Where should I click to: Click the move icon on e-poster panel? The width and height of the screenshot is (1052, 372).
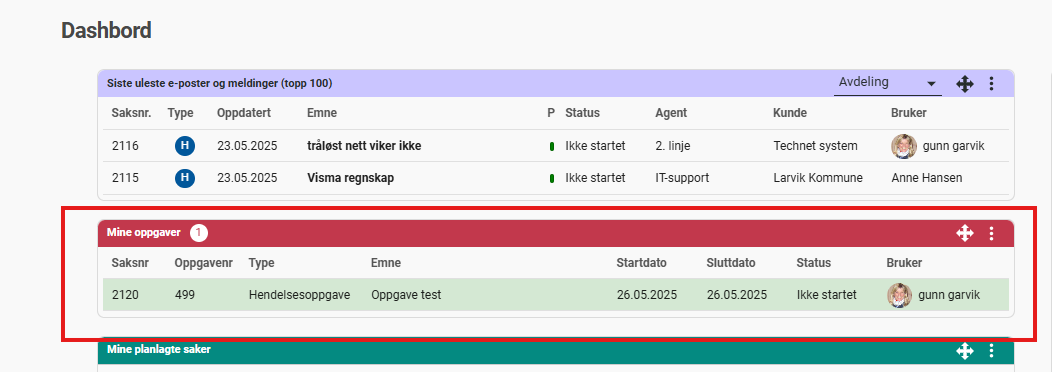(964, 84)
